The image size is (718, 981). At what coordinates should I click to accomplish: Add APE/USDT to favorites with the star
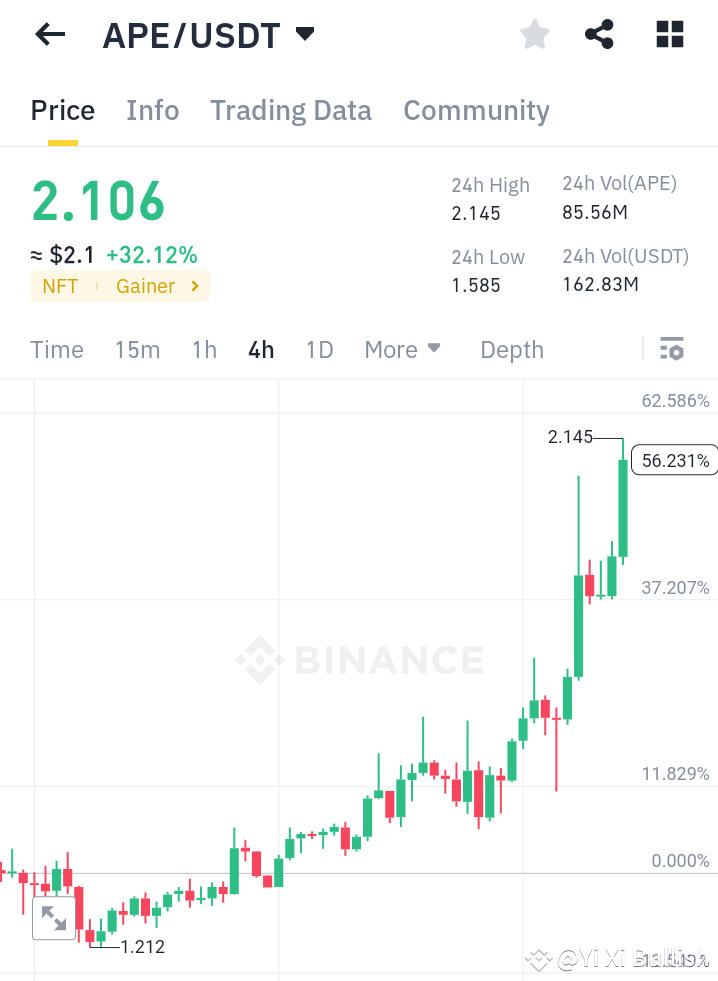click(x=534, y=34)
